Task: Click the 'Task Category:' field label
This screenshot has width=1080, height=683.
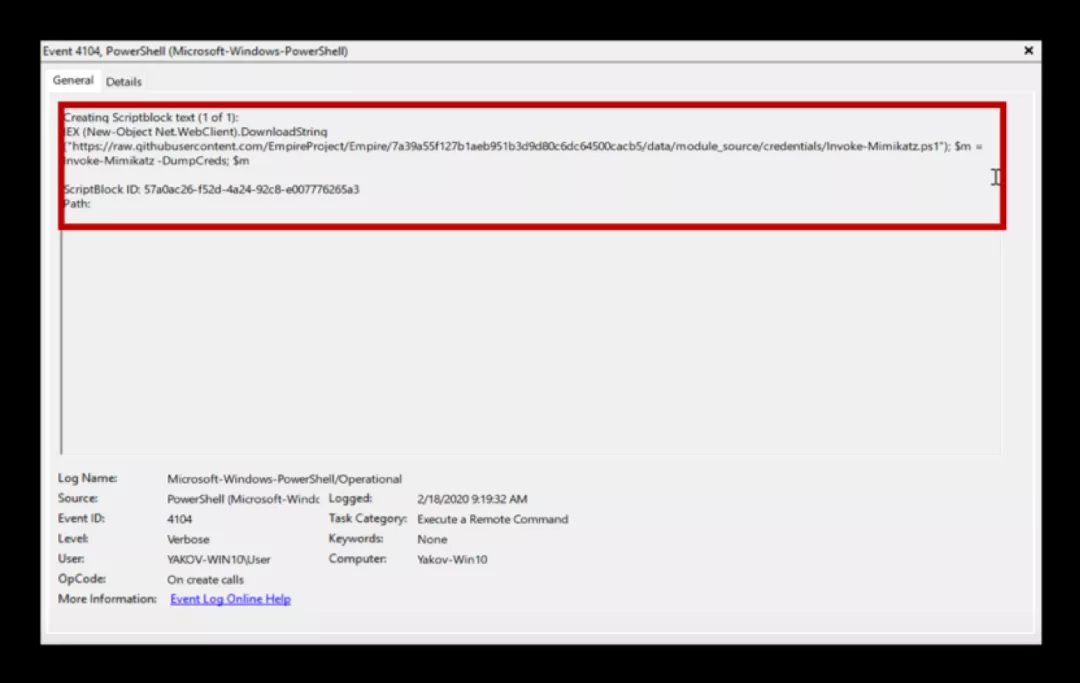Action: point(368,518)
